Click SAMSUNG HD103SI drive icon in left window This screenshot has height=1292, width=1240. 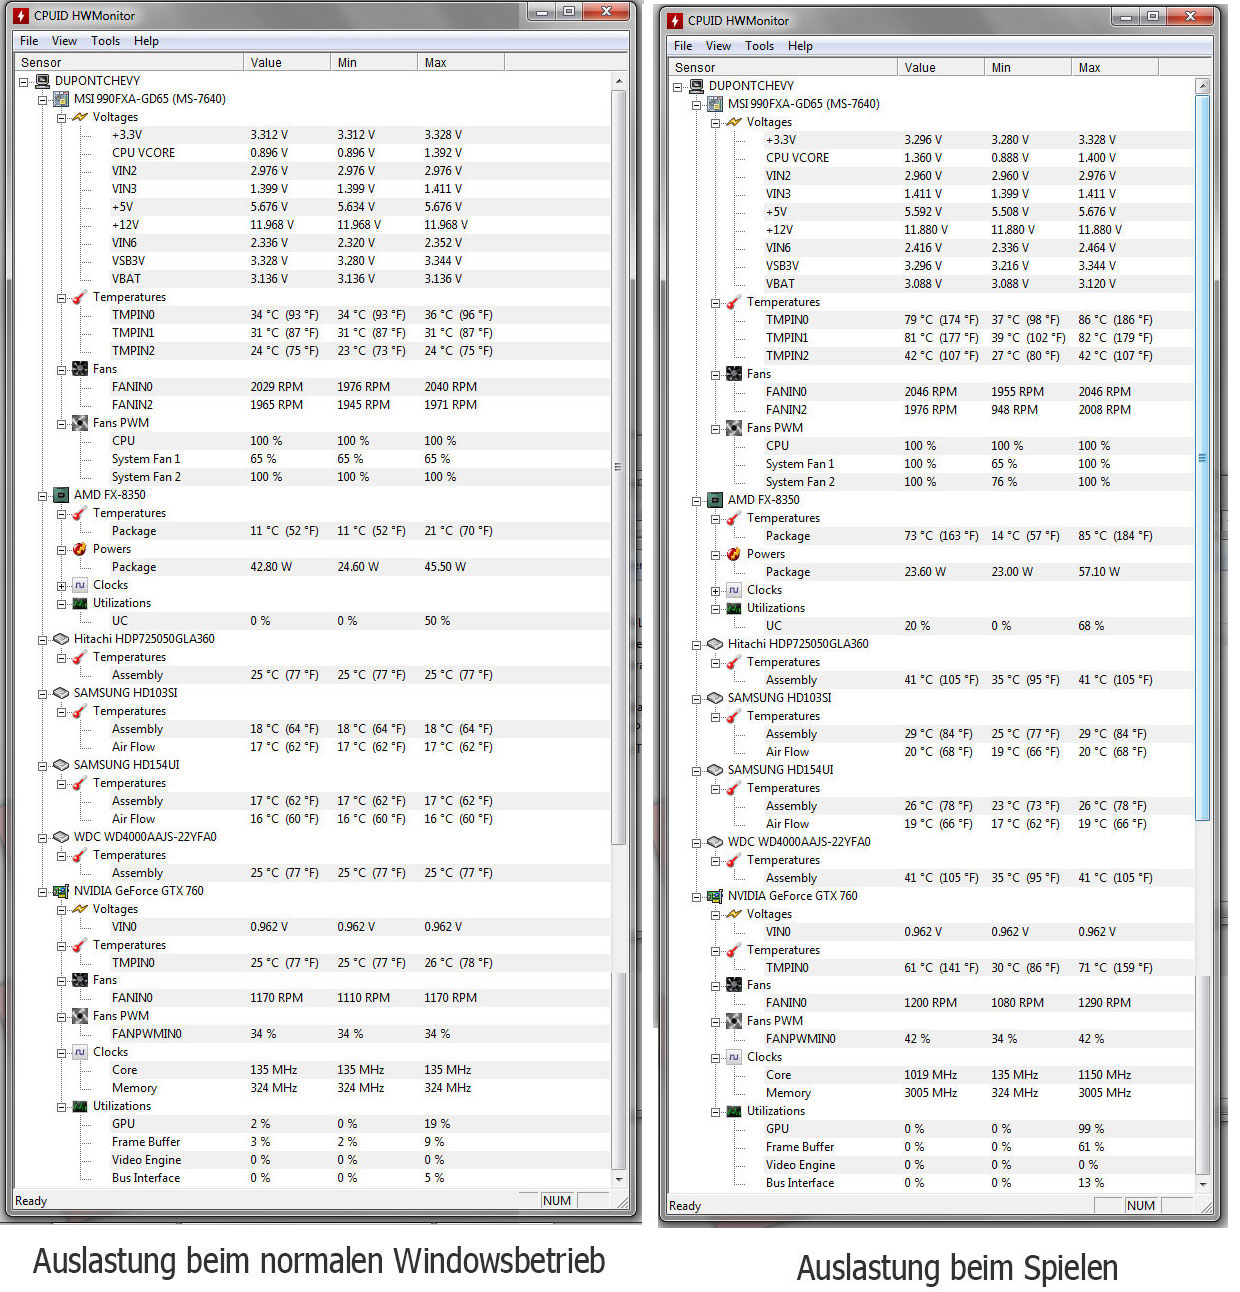(x=61, y=693)
